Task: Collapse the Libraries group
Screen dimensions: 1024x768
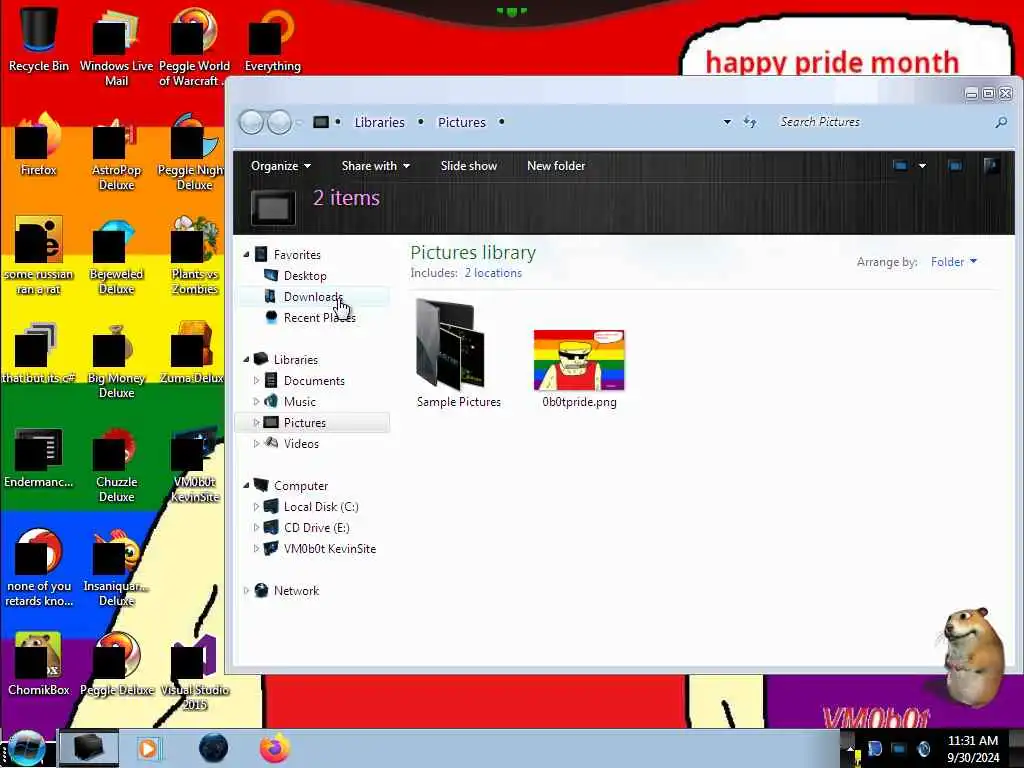Action: (246, 359)
